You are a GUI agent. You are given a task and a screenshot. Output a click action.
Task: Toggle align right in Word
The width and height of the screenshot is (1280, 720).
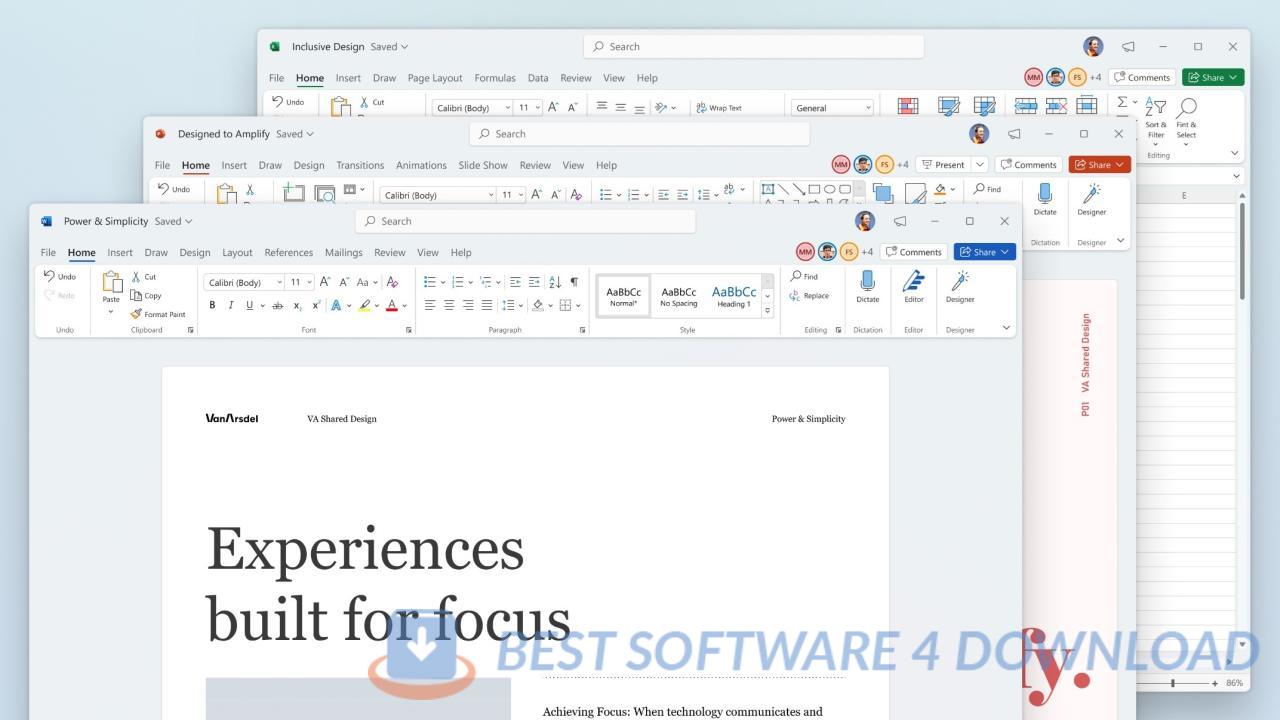[468, 305]
